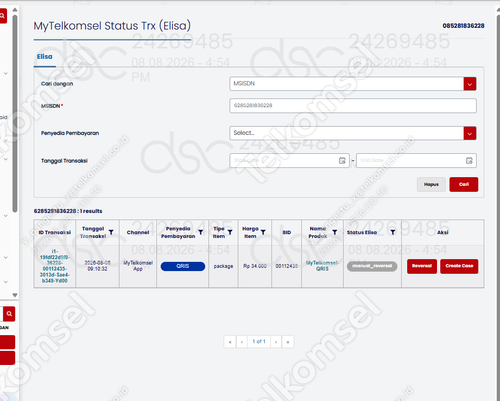This screenshot has width=500, height=401.
Task: Open the MyTelkomsel-QRIS product link
Action: point(322,266)
